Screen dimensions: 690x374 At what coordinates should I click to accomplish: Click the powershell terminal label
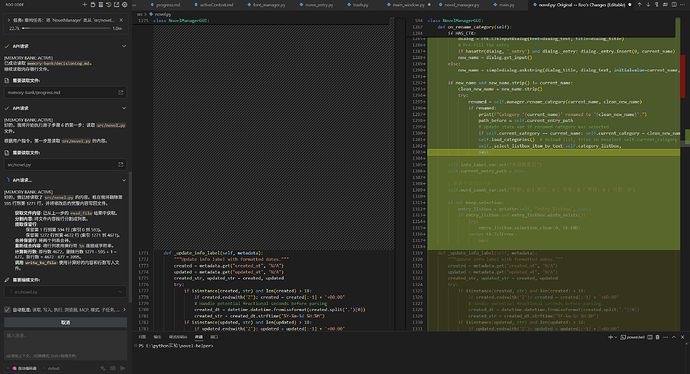633,337
